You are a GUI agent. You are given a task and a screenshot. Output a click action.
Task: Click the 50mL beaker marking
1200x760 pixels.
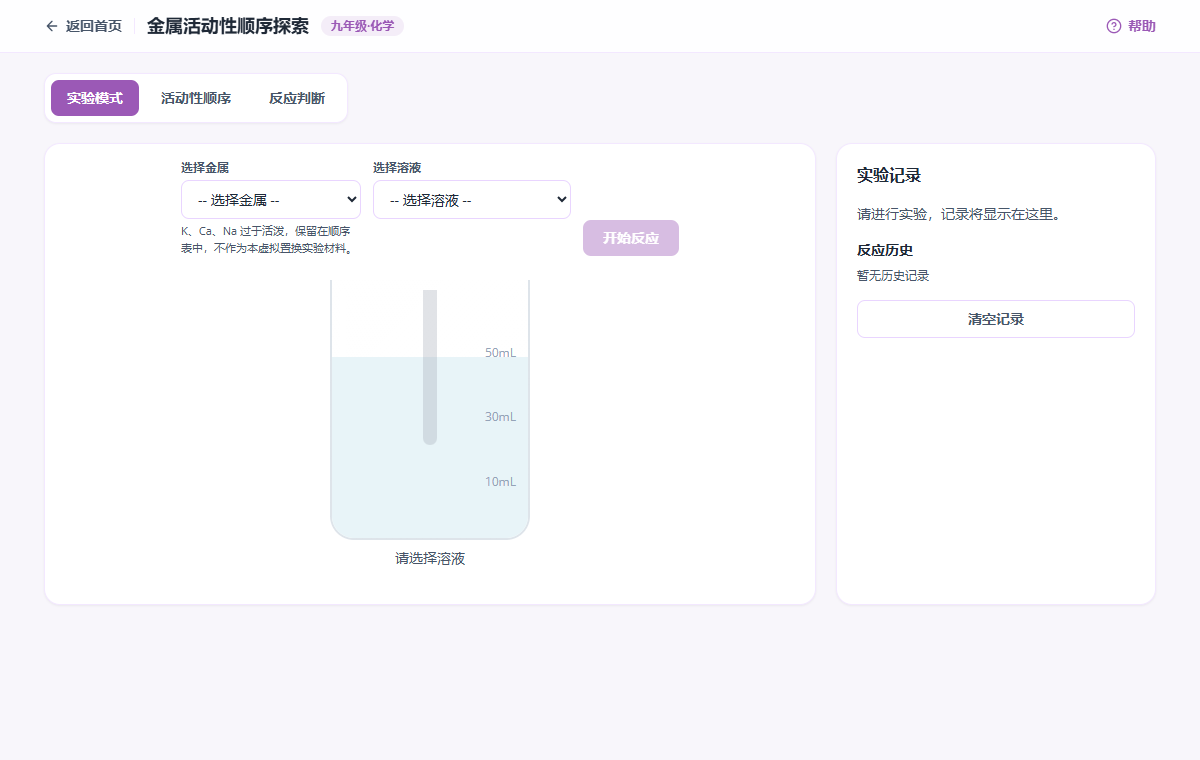click(501, 353)
